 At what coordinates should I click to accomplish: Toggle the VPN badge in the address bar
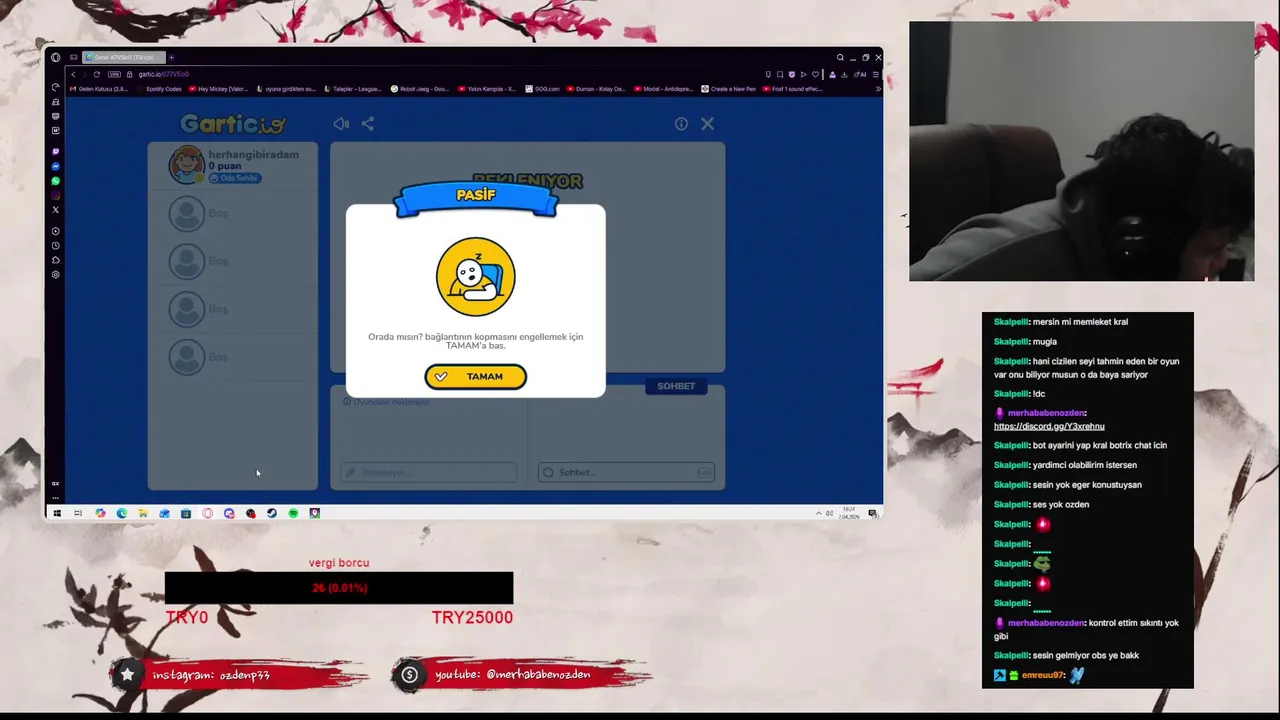coord(114,74)
